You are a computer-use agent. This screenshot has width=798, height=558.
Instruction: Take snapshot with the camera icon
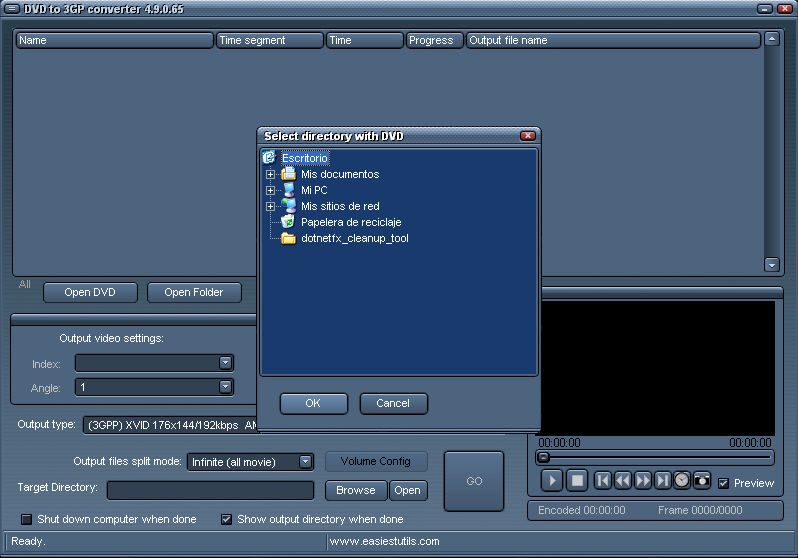click(702, 481)
